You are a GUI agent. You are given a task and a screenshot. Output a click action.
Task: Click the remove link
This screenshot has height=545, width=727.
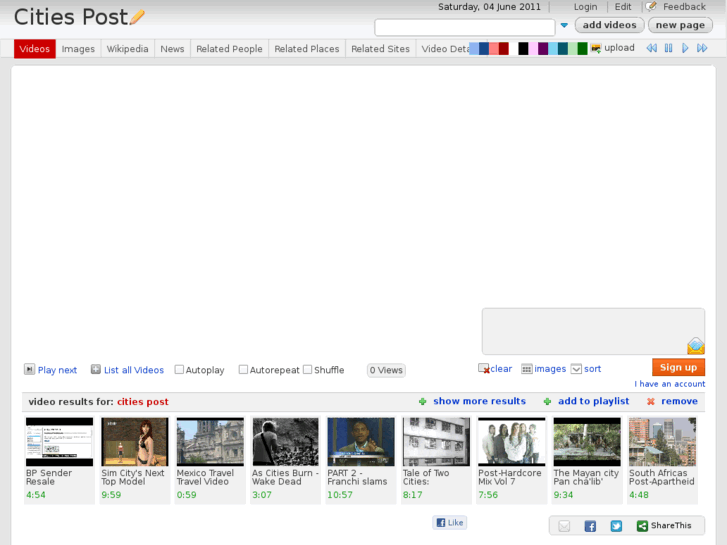(679, 401)
